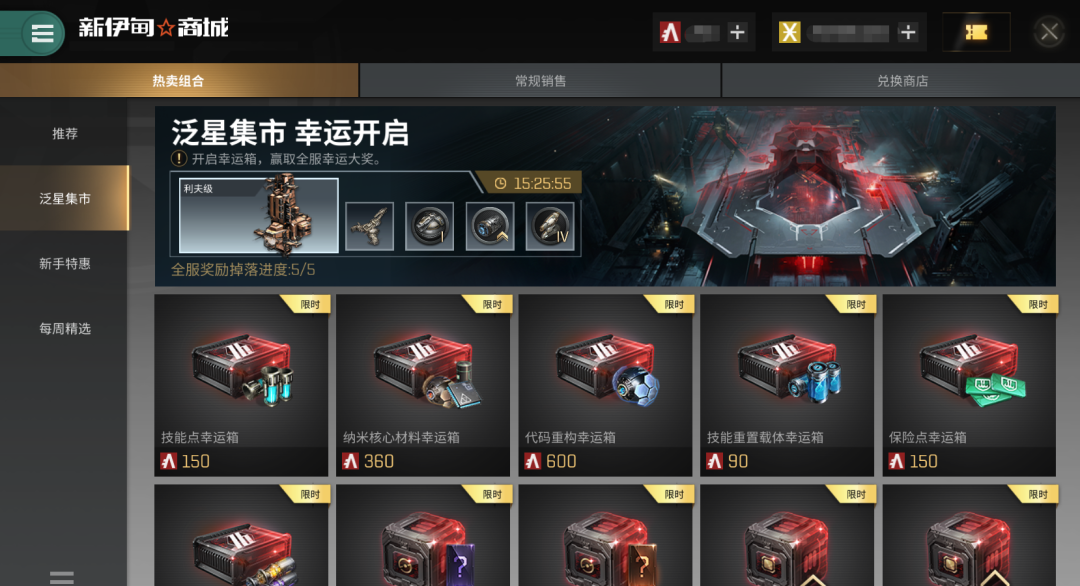The width and height of the screenshot is (1080, 586).
Task: Open the 技能重置载体幸运箱 item card
Action: pyautogui.click(x=787, y=385)
